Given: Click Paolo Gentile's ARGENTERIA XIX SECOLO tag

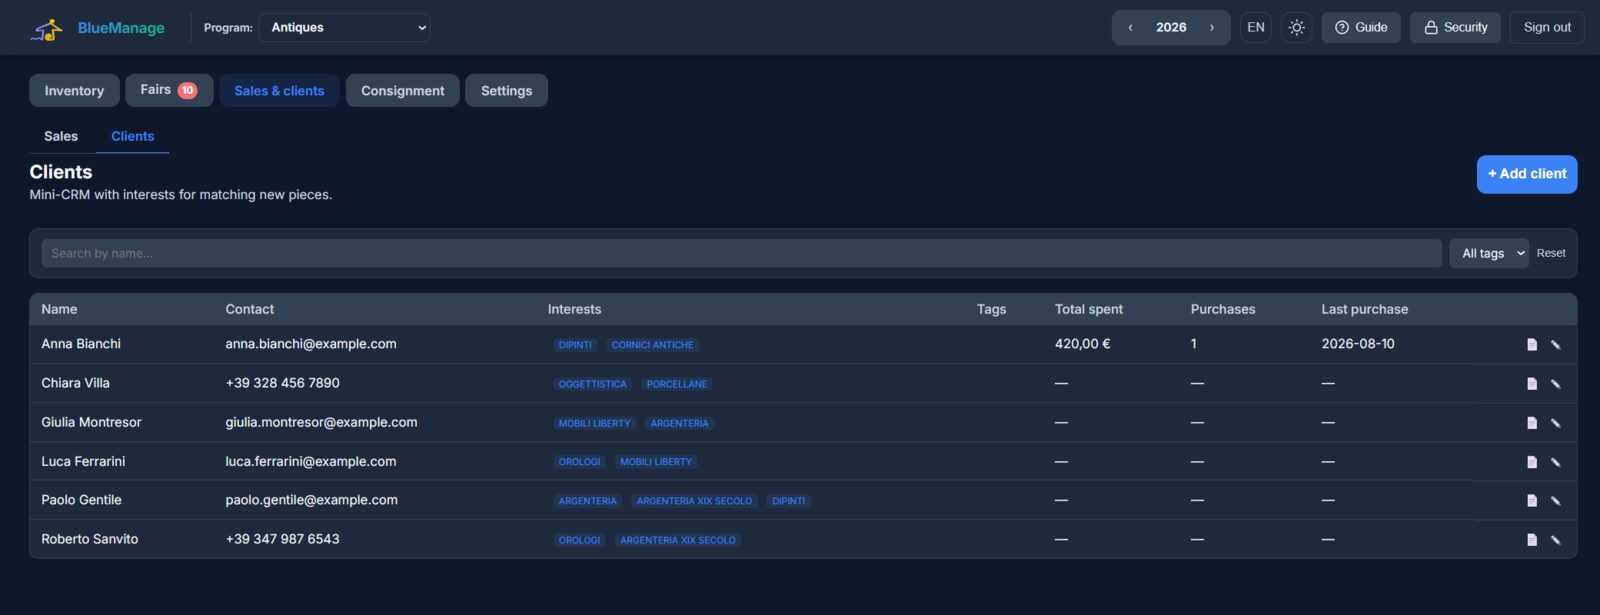Looking at the screenshot, I should [x=695, y=501].
